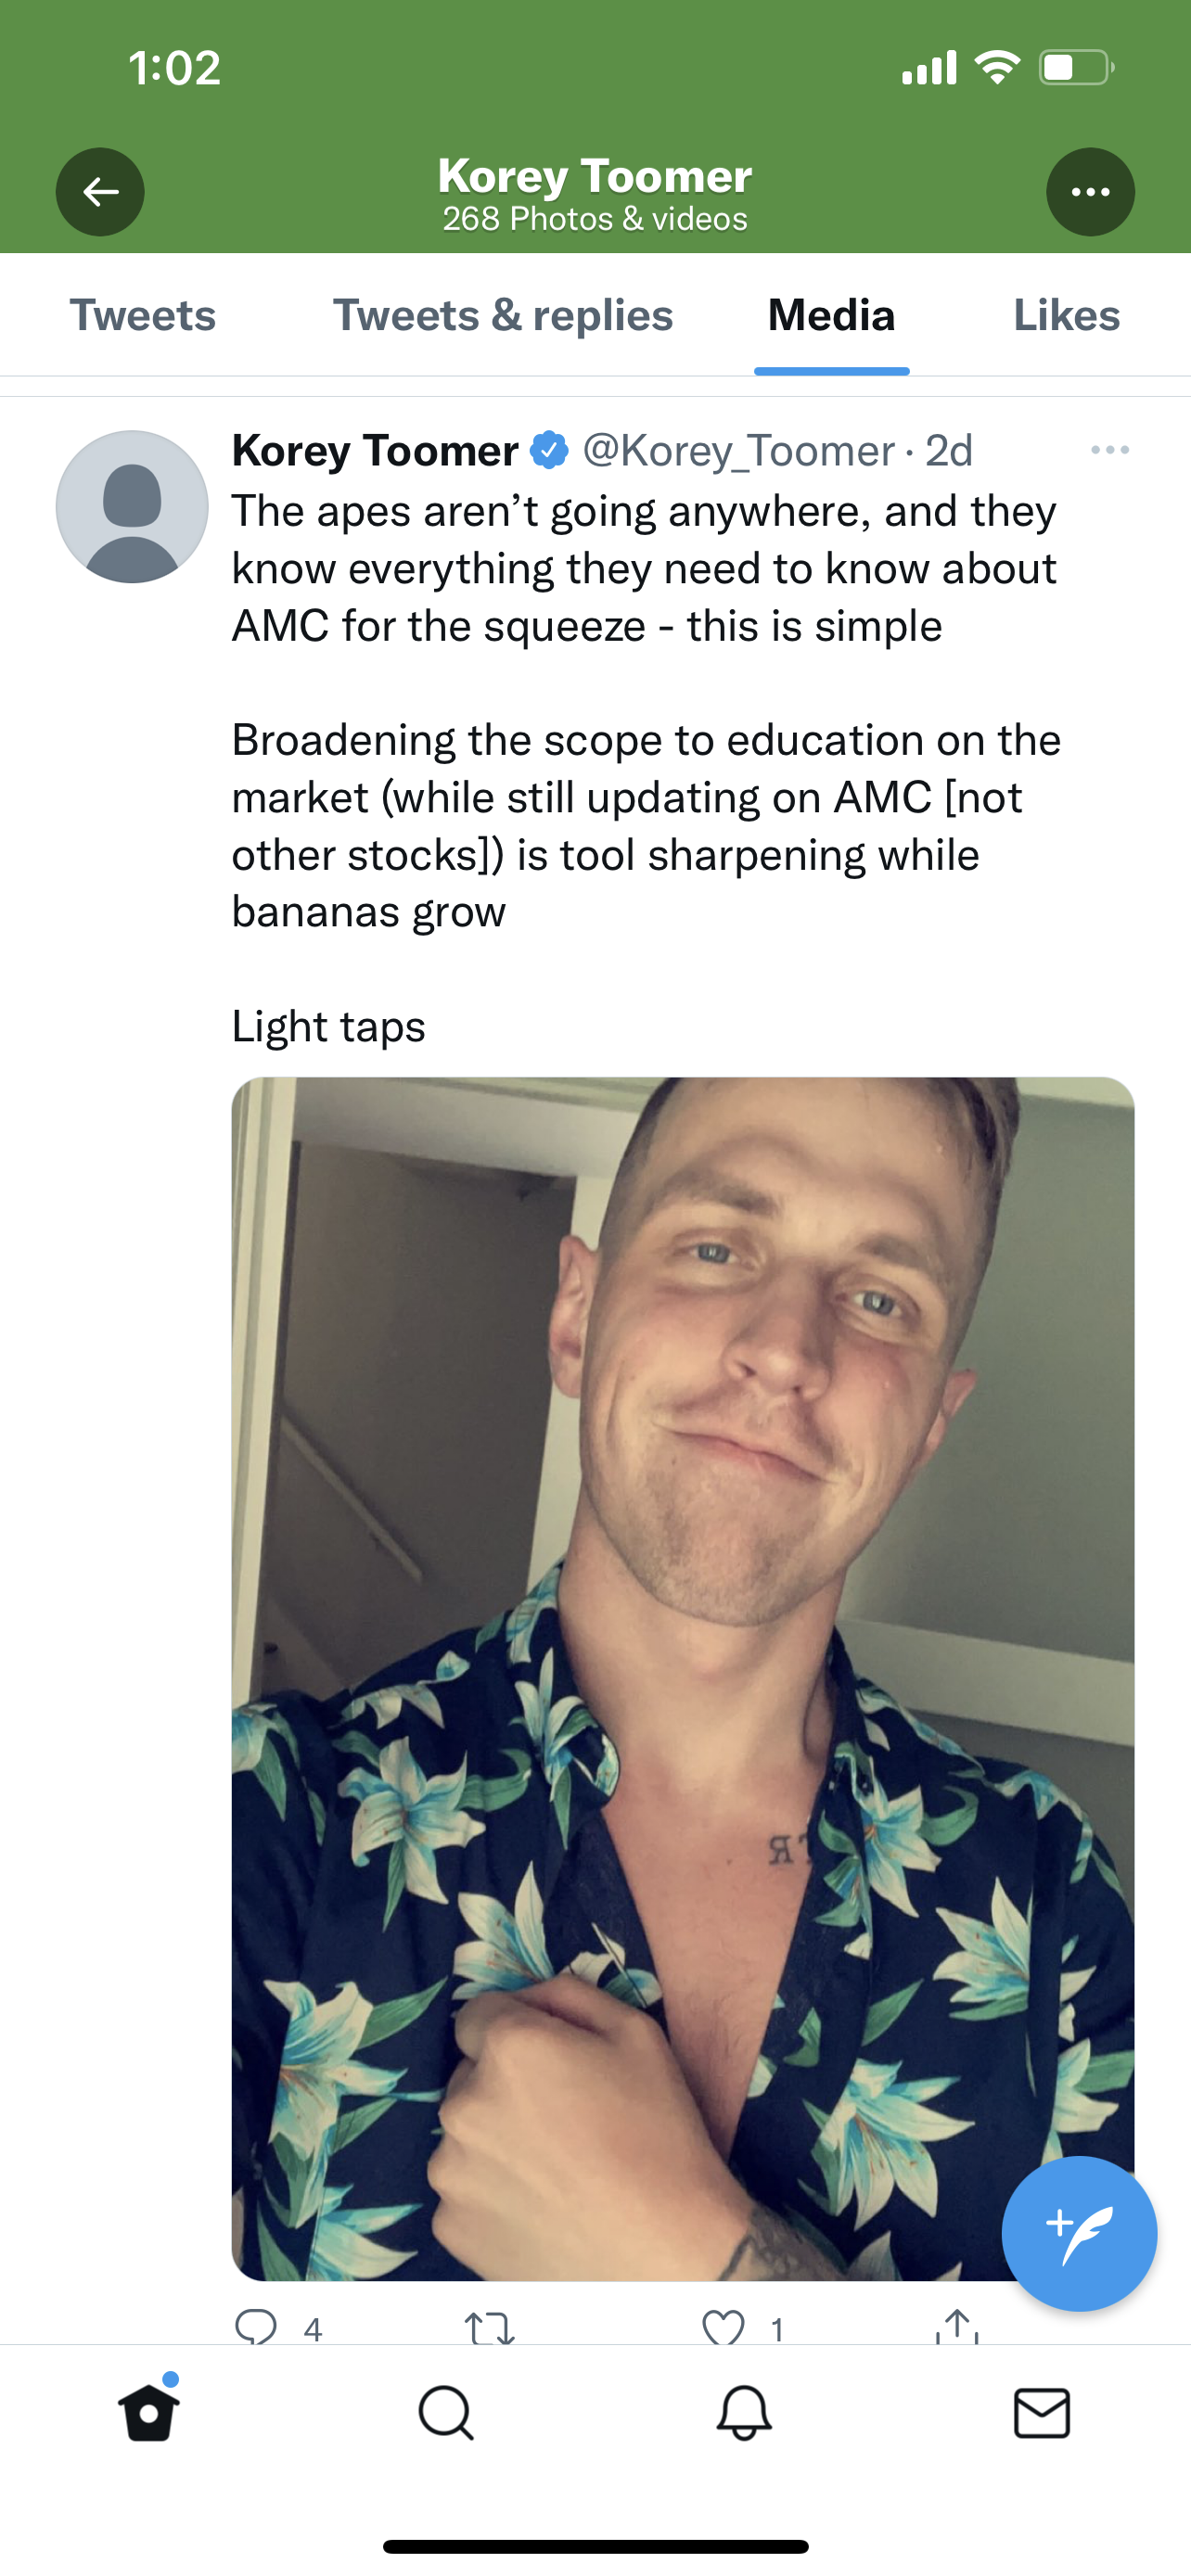Switch to the Likes tab
The image size is (1191, 2576).
click(x=1066, y=316)
